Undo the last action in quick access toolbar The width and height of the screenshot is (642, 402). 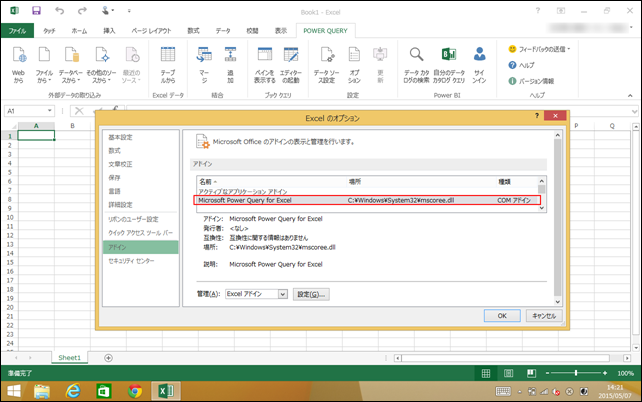pyautogui.click(x=60, y=11)
